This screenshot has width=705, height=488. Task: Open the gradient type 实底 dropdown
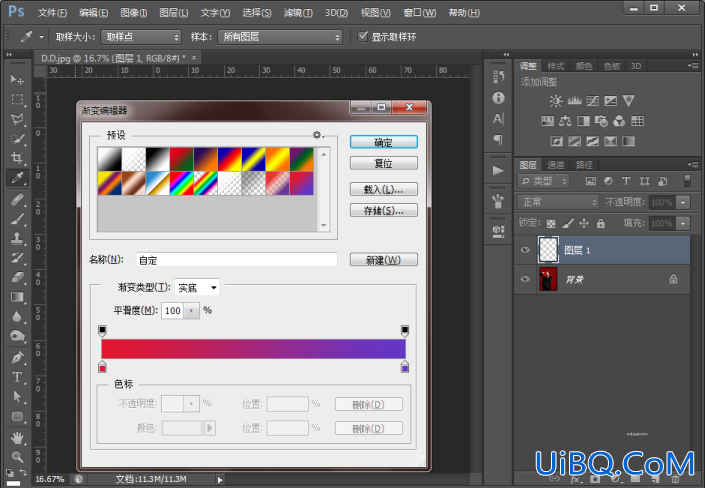coord(197,287)
